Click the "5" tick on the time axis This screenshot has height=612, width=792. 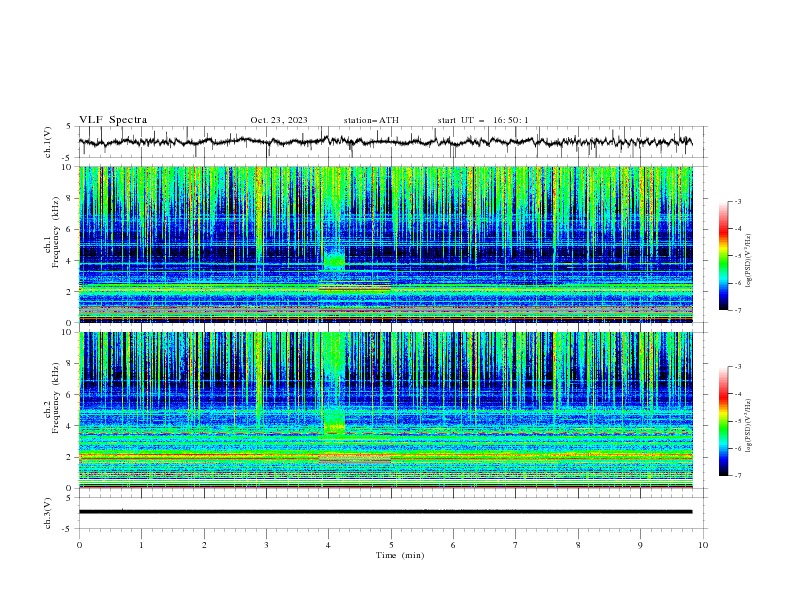(x=391, y=545)
